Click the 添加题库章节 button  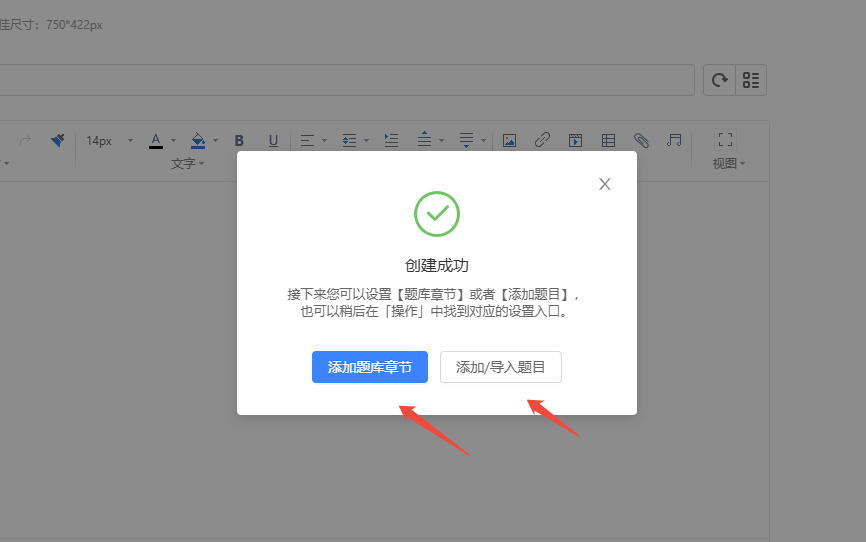370,367
